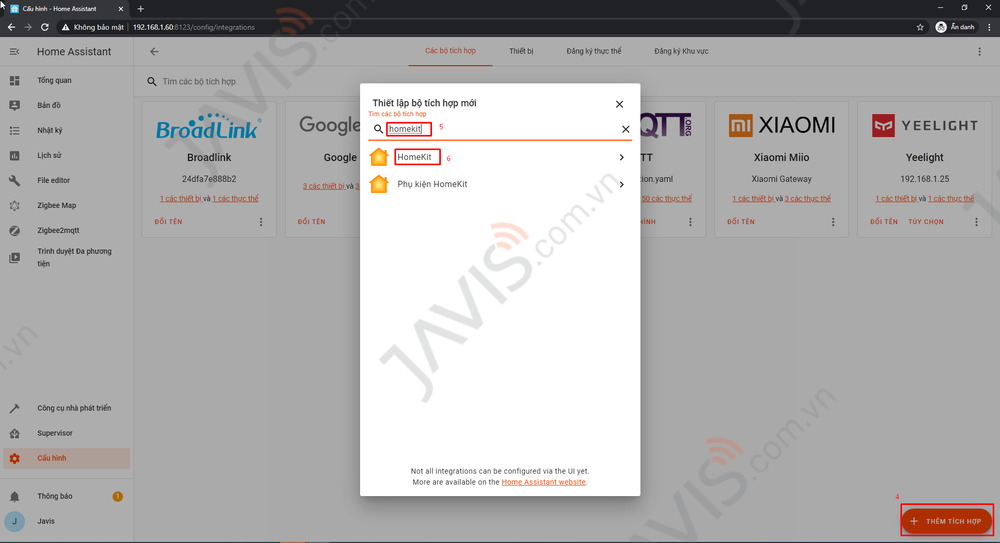Open Broadlink 1 các thiết bị link

pos(180,198)
